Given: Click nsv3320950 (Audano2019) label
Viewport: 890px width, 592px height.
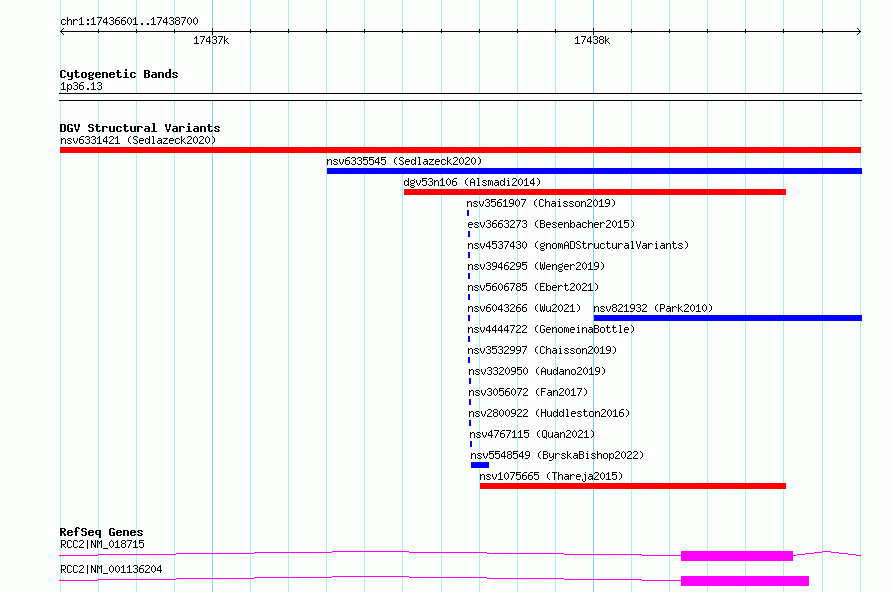Looking at the screenshot, I should coord(537,371).
